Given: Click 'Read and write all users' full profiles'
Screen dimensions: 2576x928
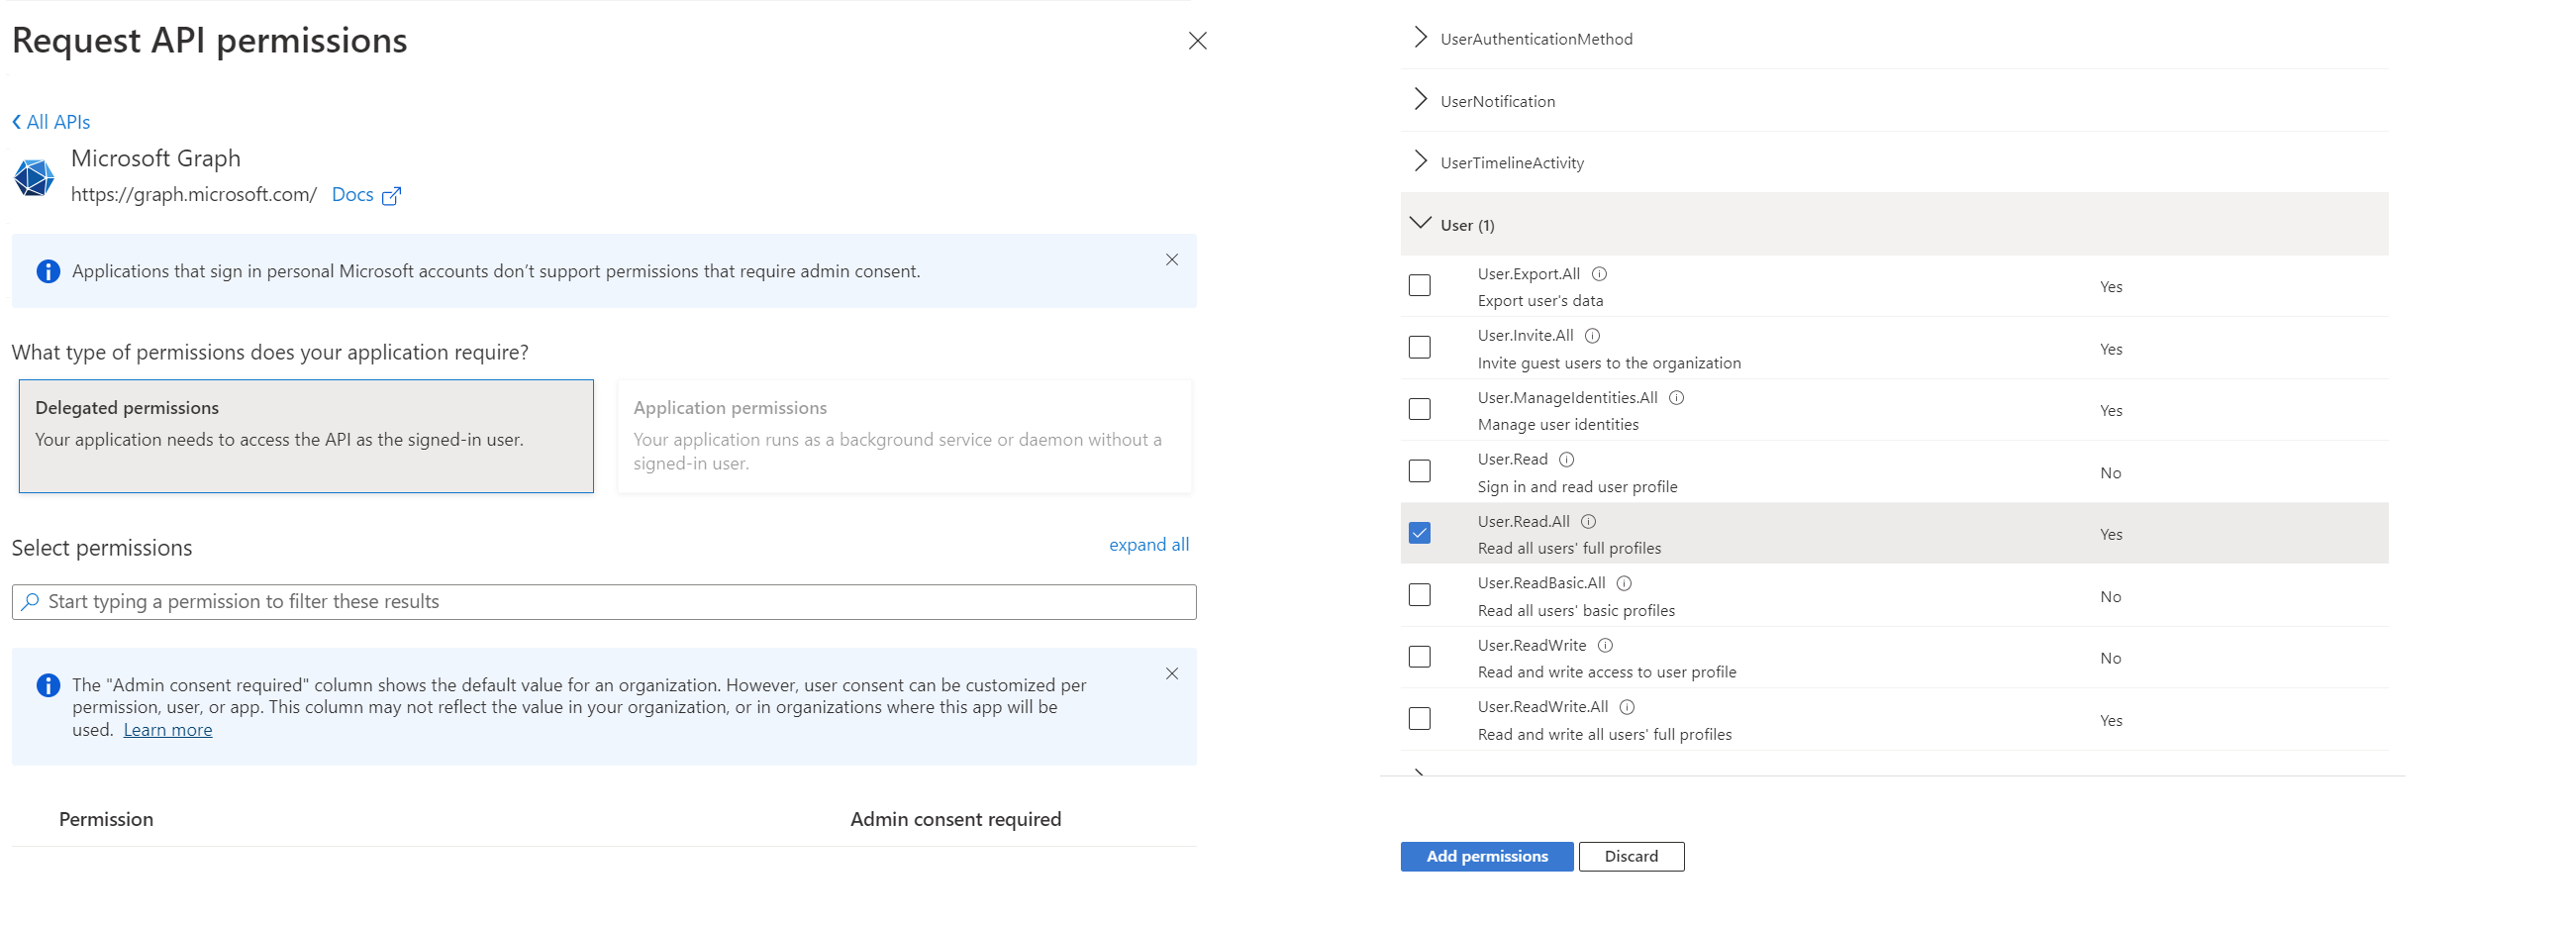Looking at the screenshot, I should (x=1604, y=735).
